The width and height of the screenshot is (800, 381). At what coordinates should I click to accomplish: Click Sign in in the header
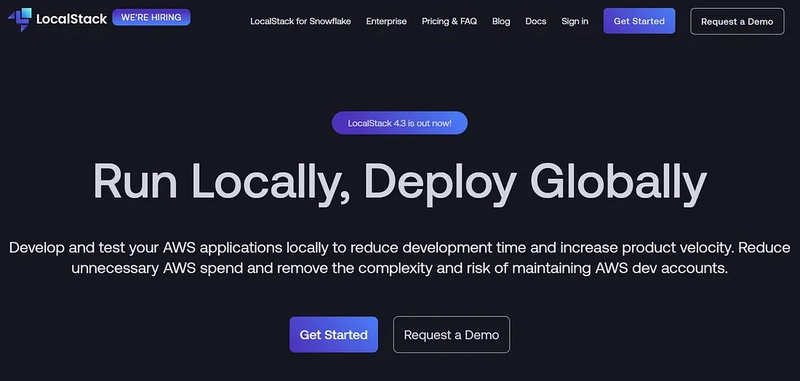point(574,21)
